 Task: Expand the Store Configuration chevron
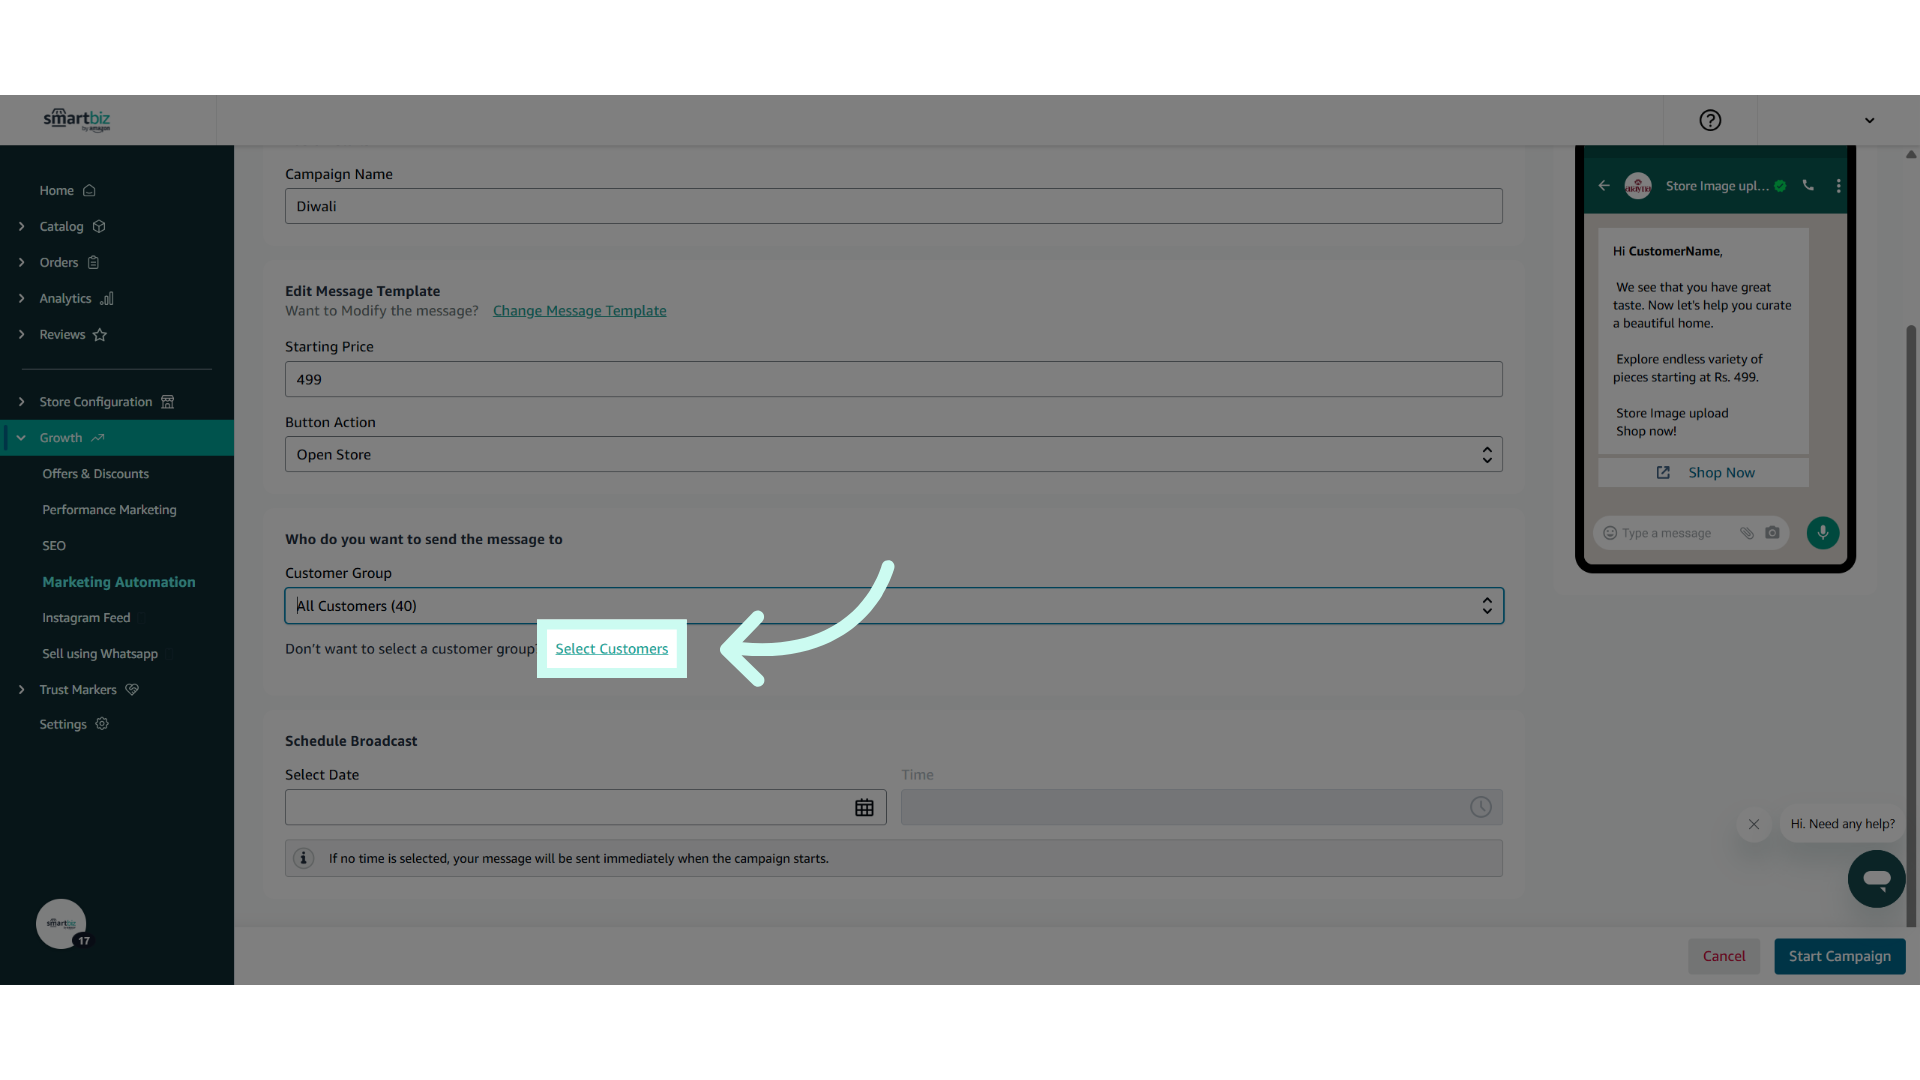pos(21,401)
